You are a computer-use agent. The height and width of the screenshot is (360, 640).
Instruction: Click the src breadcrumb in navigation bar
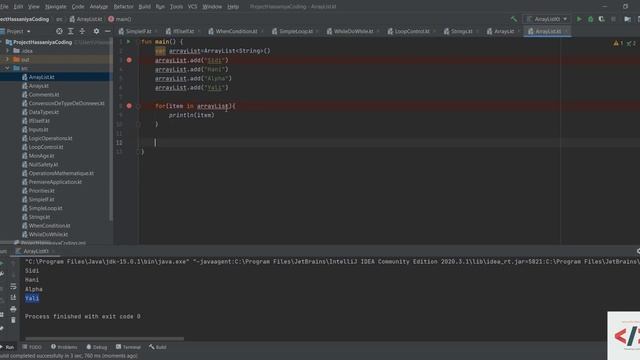point(59,19)
